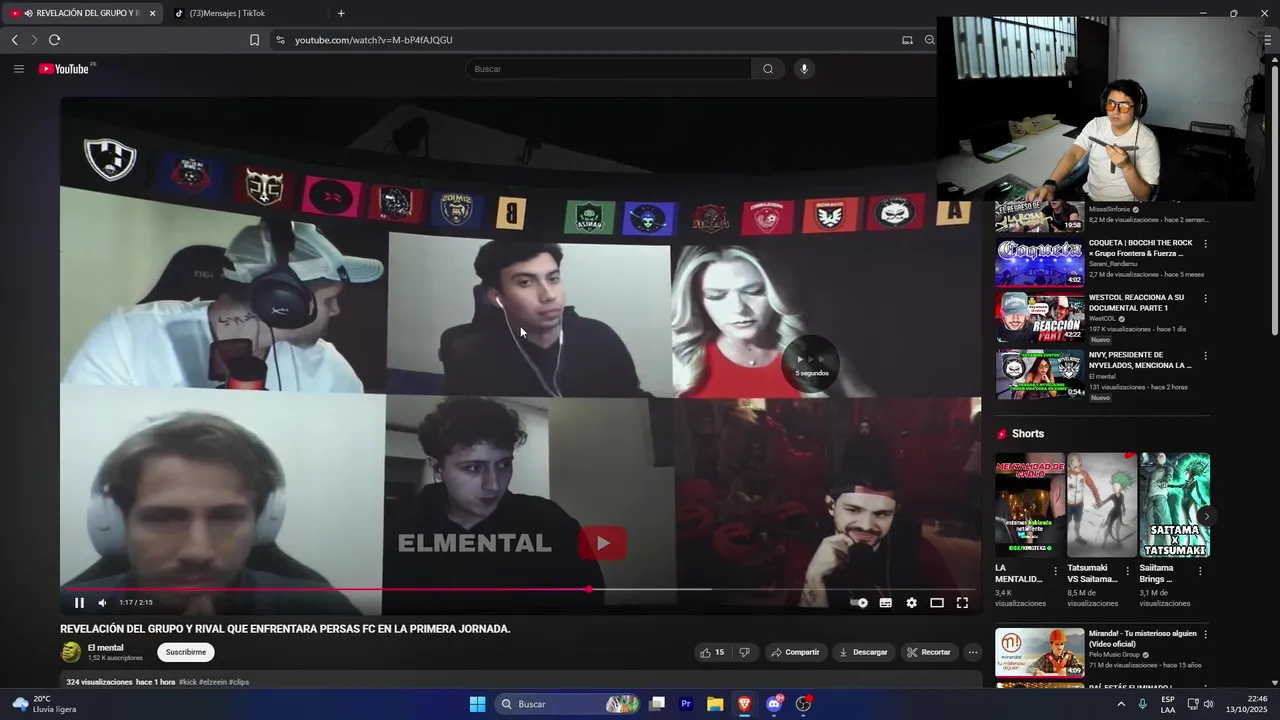Screen dimensions: 1280x720
Task: Open options menu for WESTCOL REACCIONA video
Action: tap(1205, 299)
